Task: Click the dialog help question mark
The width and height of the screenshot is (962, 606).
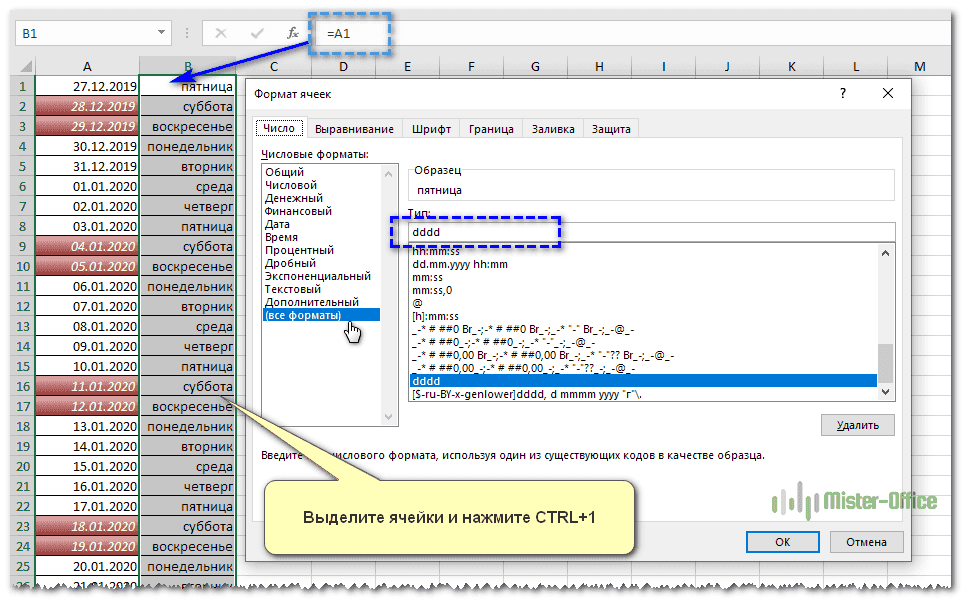Action: tap(843, 93)
